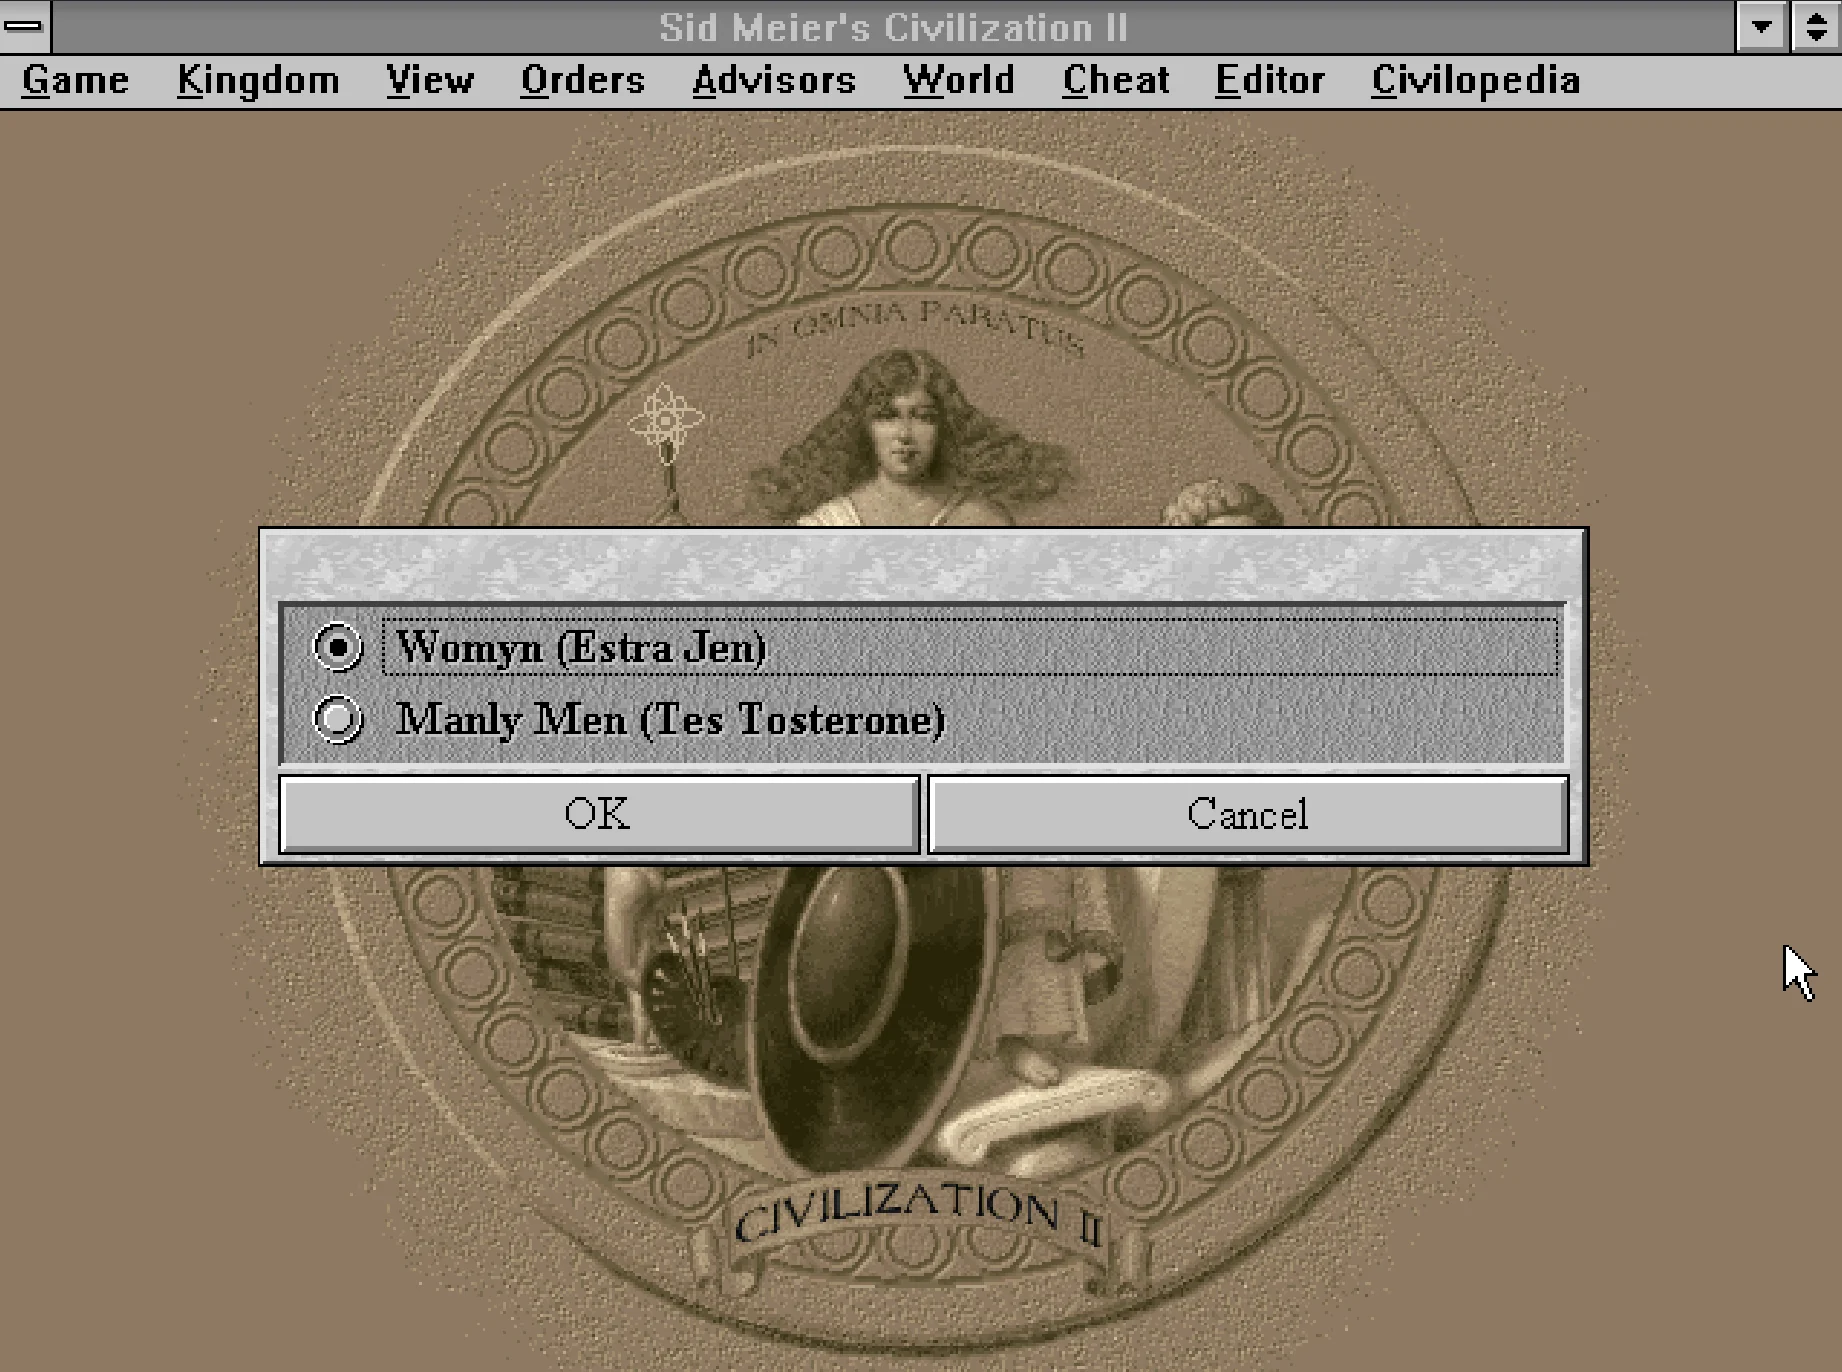Select the Womyn (Estra Jen) radio button
Image resolution: width=1842 pixels, height=1372 pixels.
(337, 647)
